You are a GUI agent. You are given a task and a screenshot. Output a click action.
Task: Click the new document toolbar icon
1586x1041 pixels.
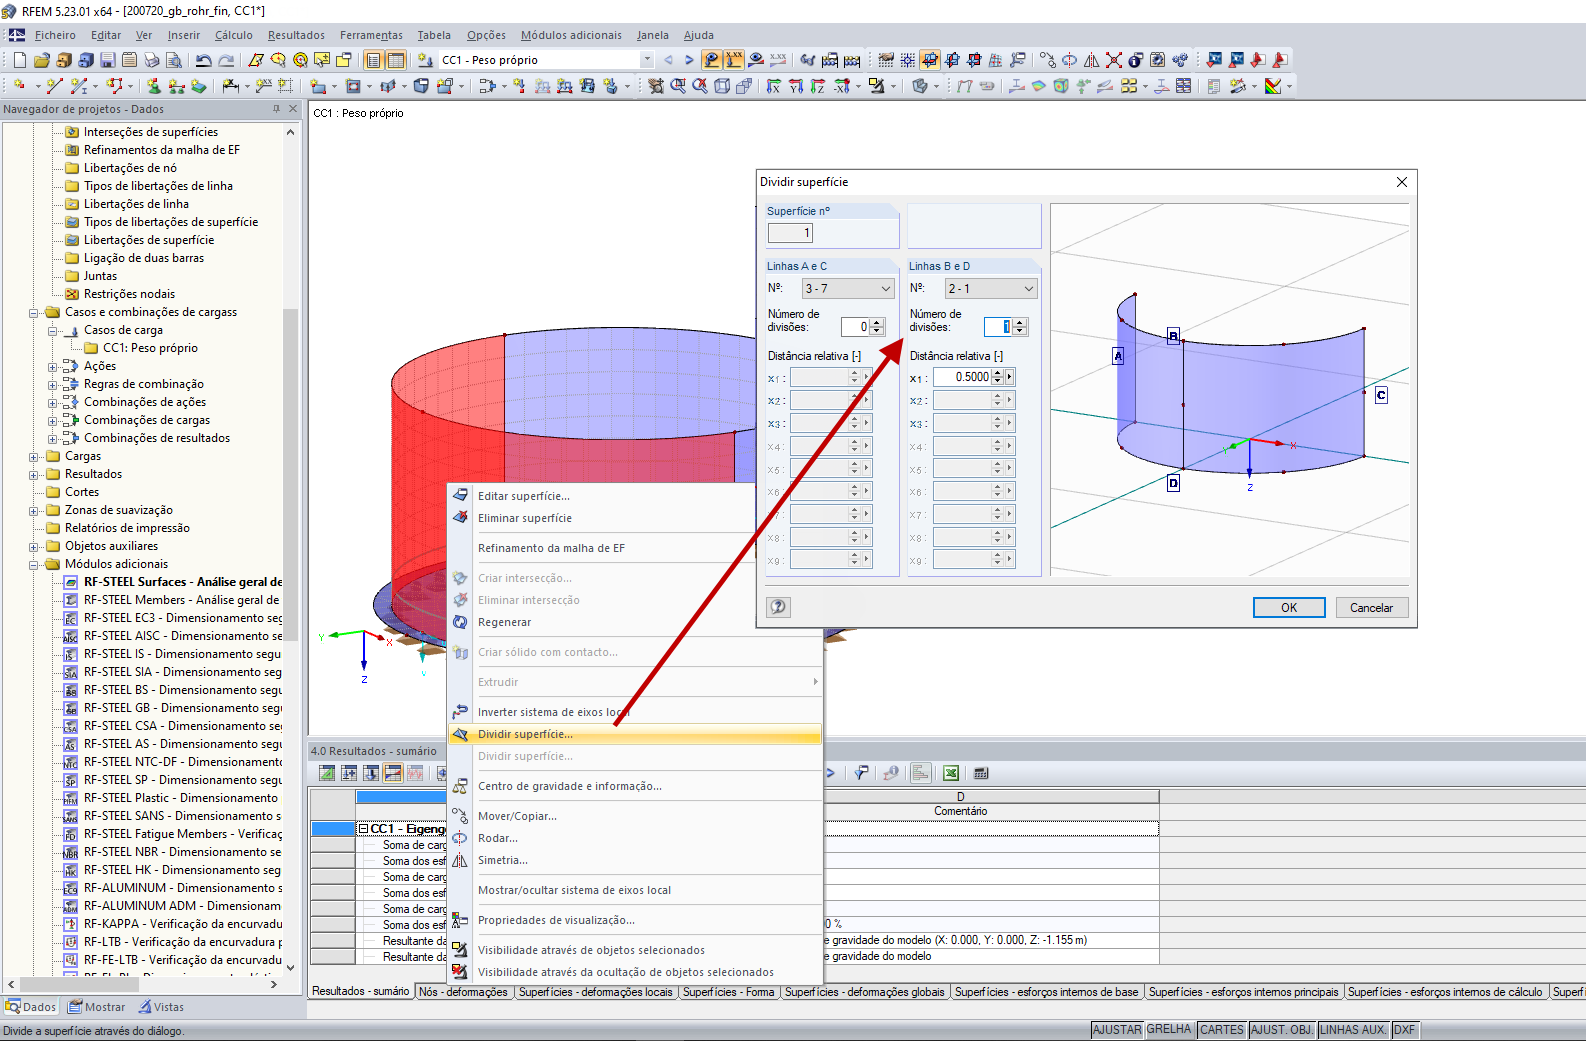tap(20, 60)
